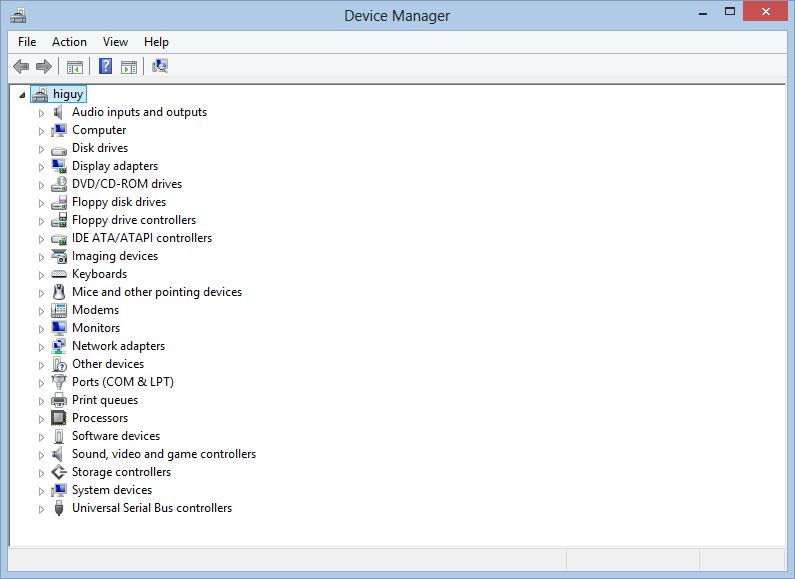Select Print queues label
795x579 pixels.
point(105,400)
